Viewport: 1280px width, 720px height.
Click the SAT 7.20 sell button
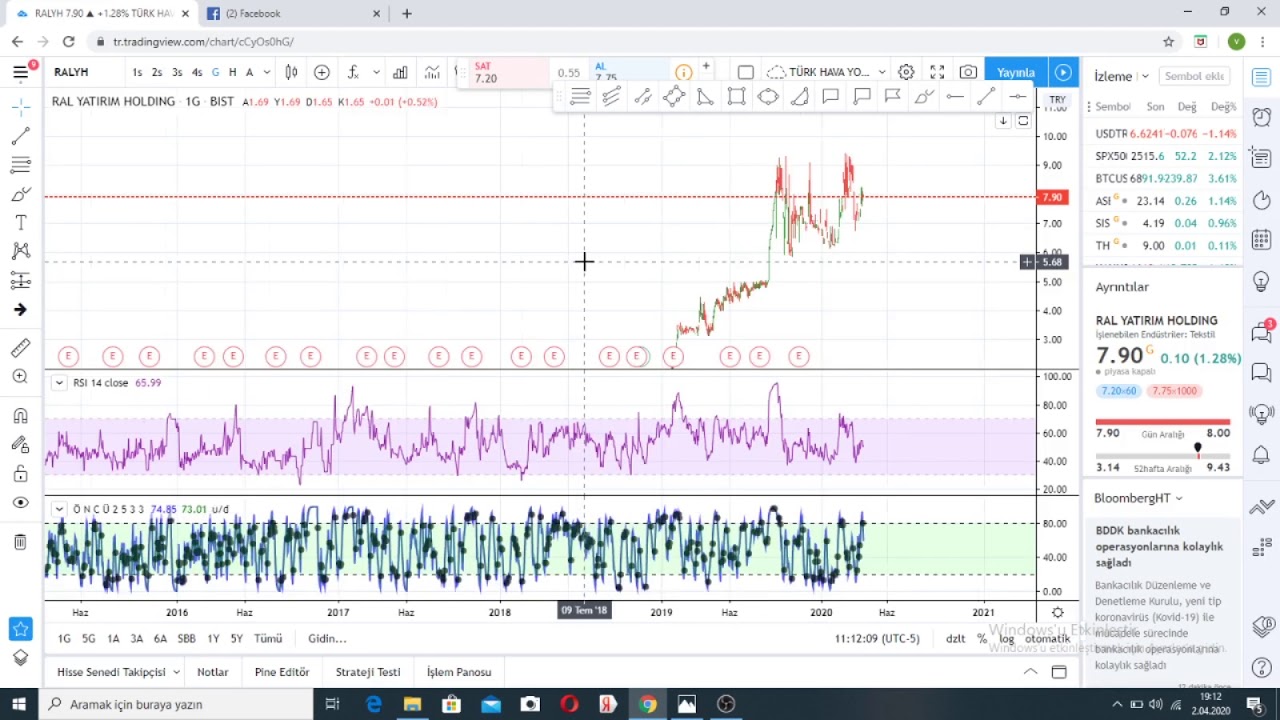pos(510,72)
